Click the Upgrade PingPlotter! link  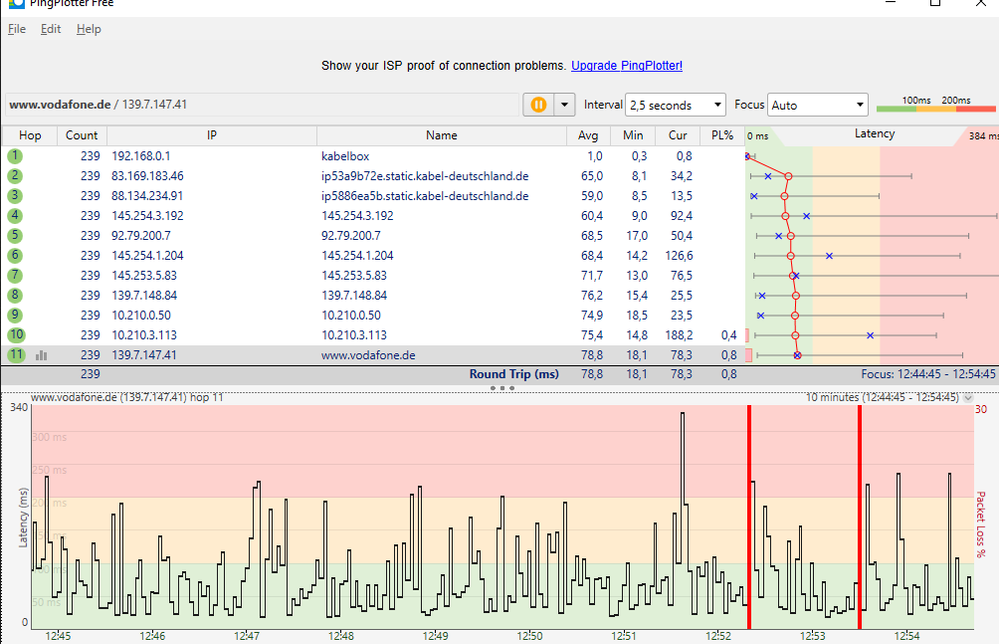click(x=626, y=66)
